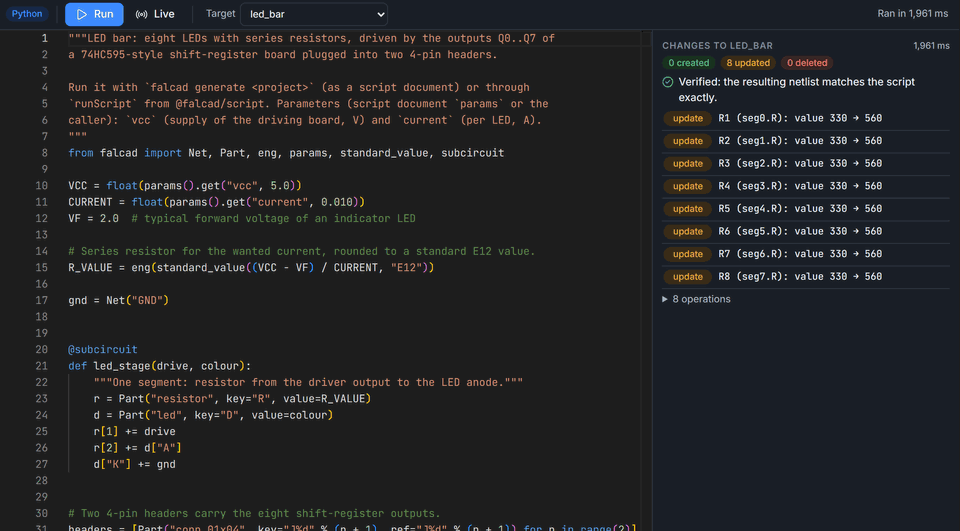Click line number 20 in the gutter
Viewport: 960px width, 531px height.
pos(41,350)
